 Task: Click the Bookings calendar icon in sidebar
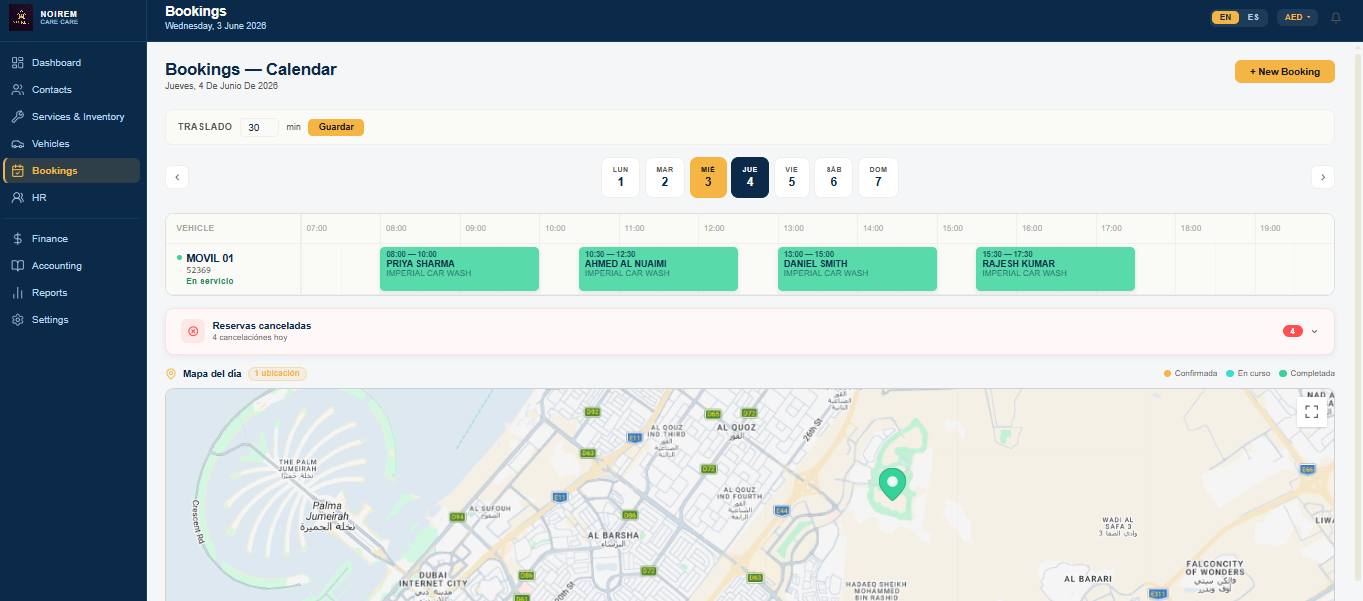(18, 171)
